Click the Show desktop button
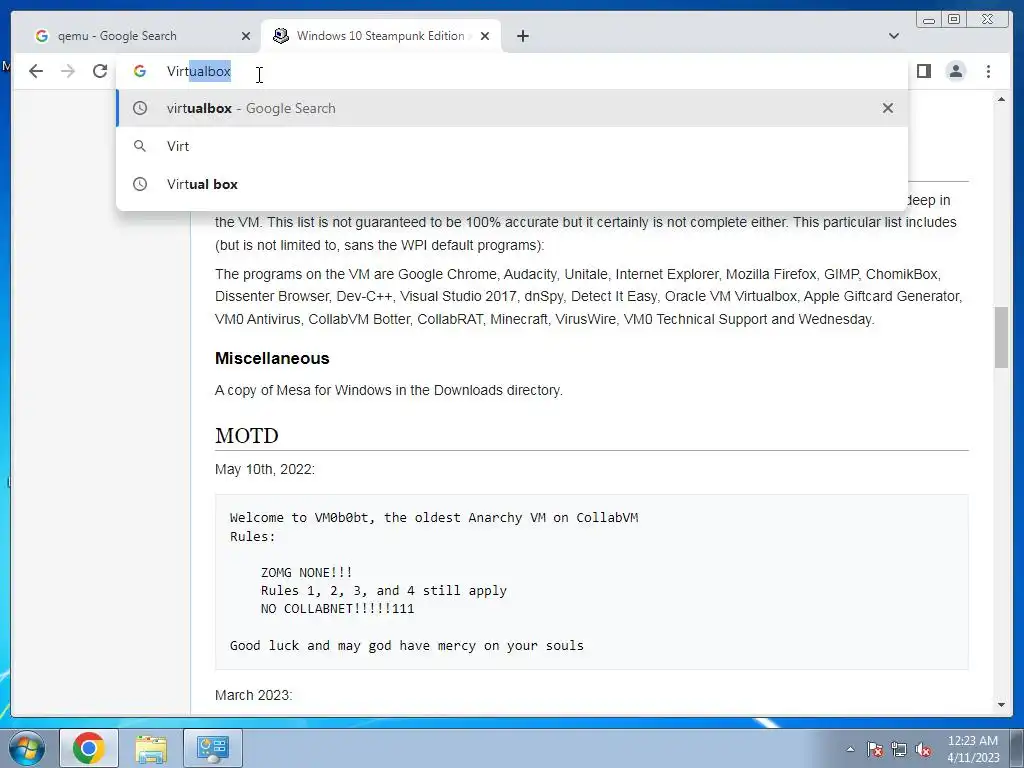Screen dimensions: 1024x768 (1018, 748)
